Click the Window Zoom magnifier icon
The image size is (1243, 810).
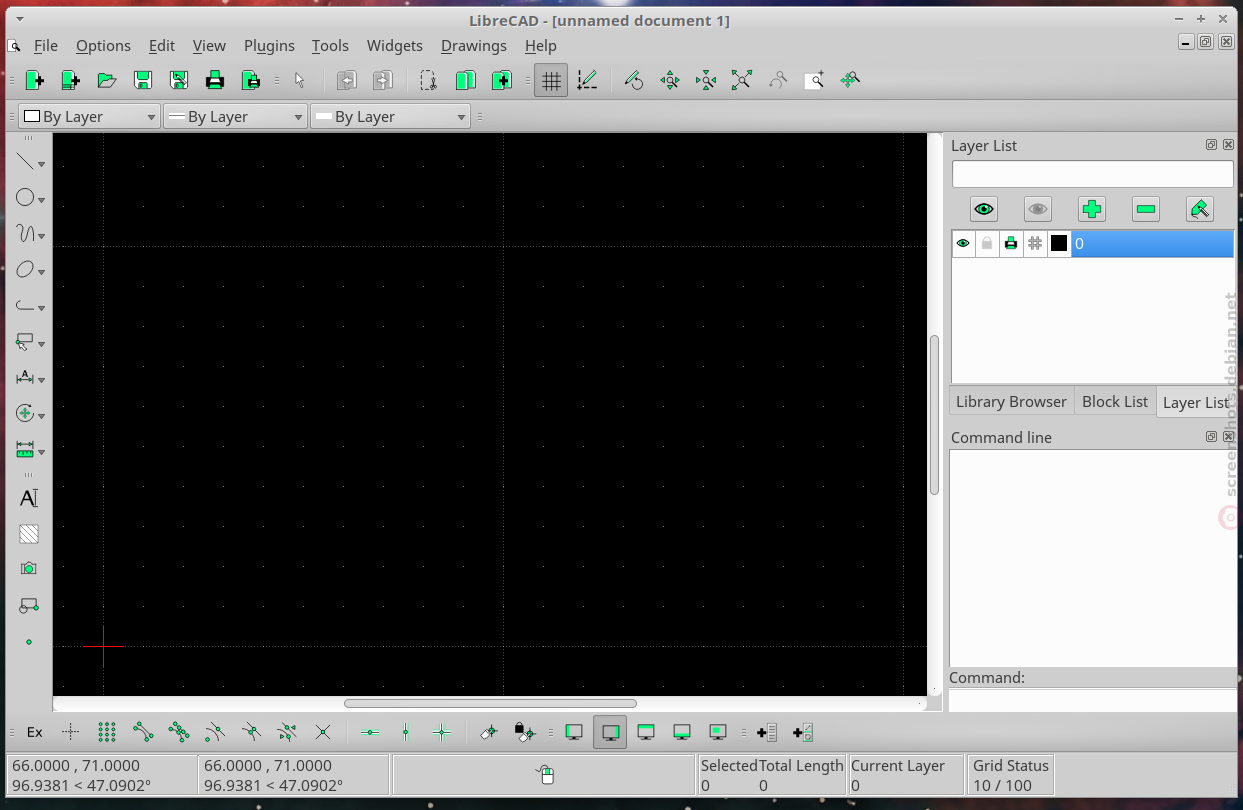pyautogui.click(x=814, y=80)
